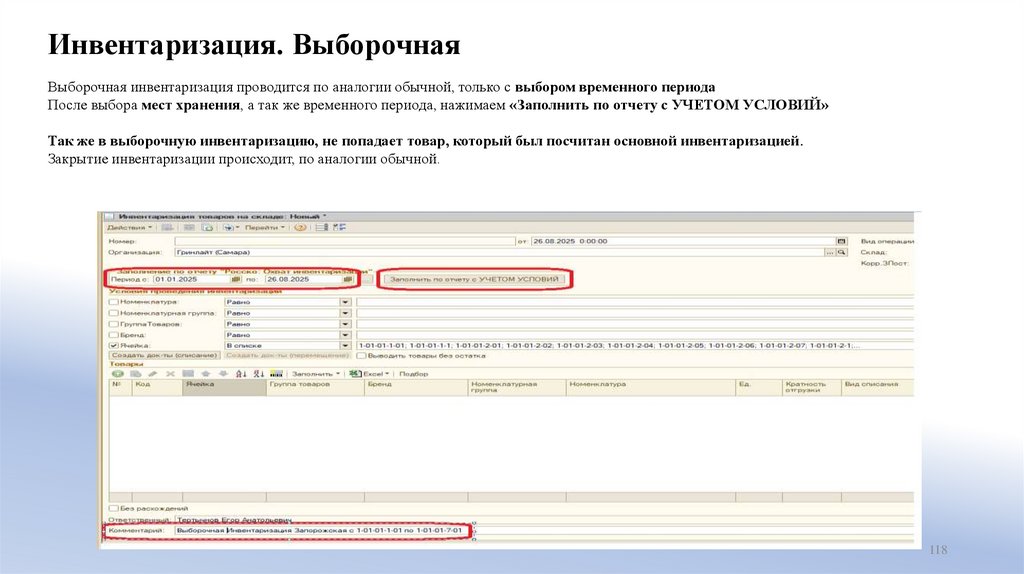Screen dimensions: 1024x574
Task: Click the Excel icon in Товары toolbar
Action: [355, 374]
